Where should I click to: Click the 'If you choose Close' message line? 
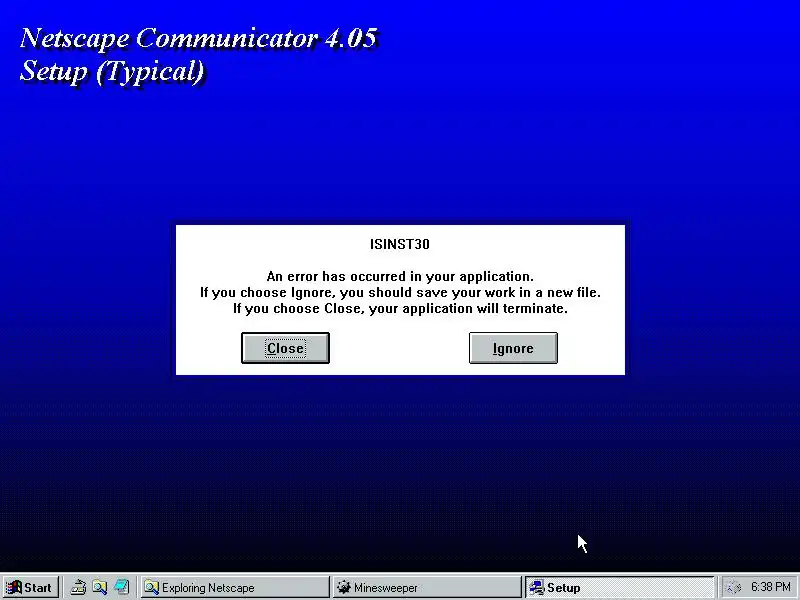pyautogui.click(x=400, y=309)
